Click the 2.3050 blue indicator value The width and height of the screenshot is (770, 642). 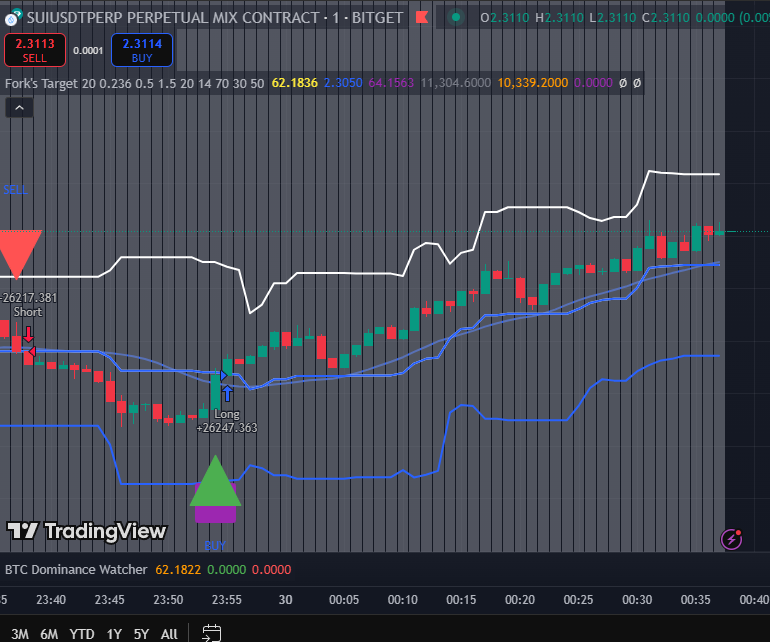(x=343, y=83)
